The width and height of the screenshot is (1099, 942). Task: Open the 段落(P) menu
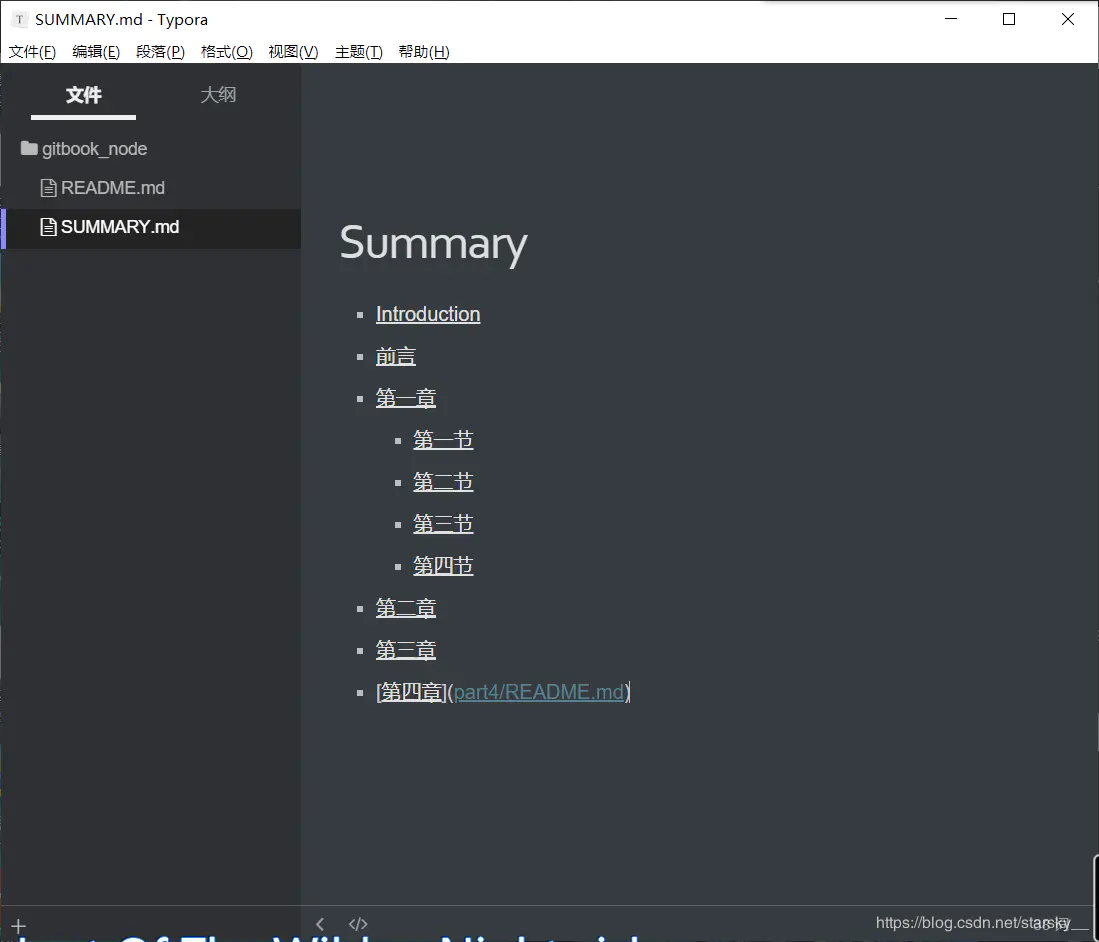(161, 52)
